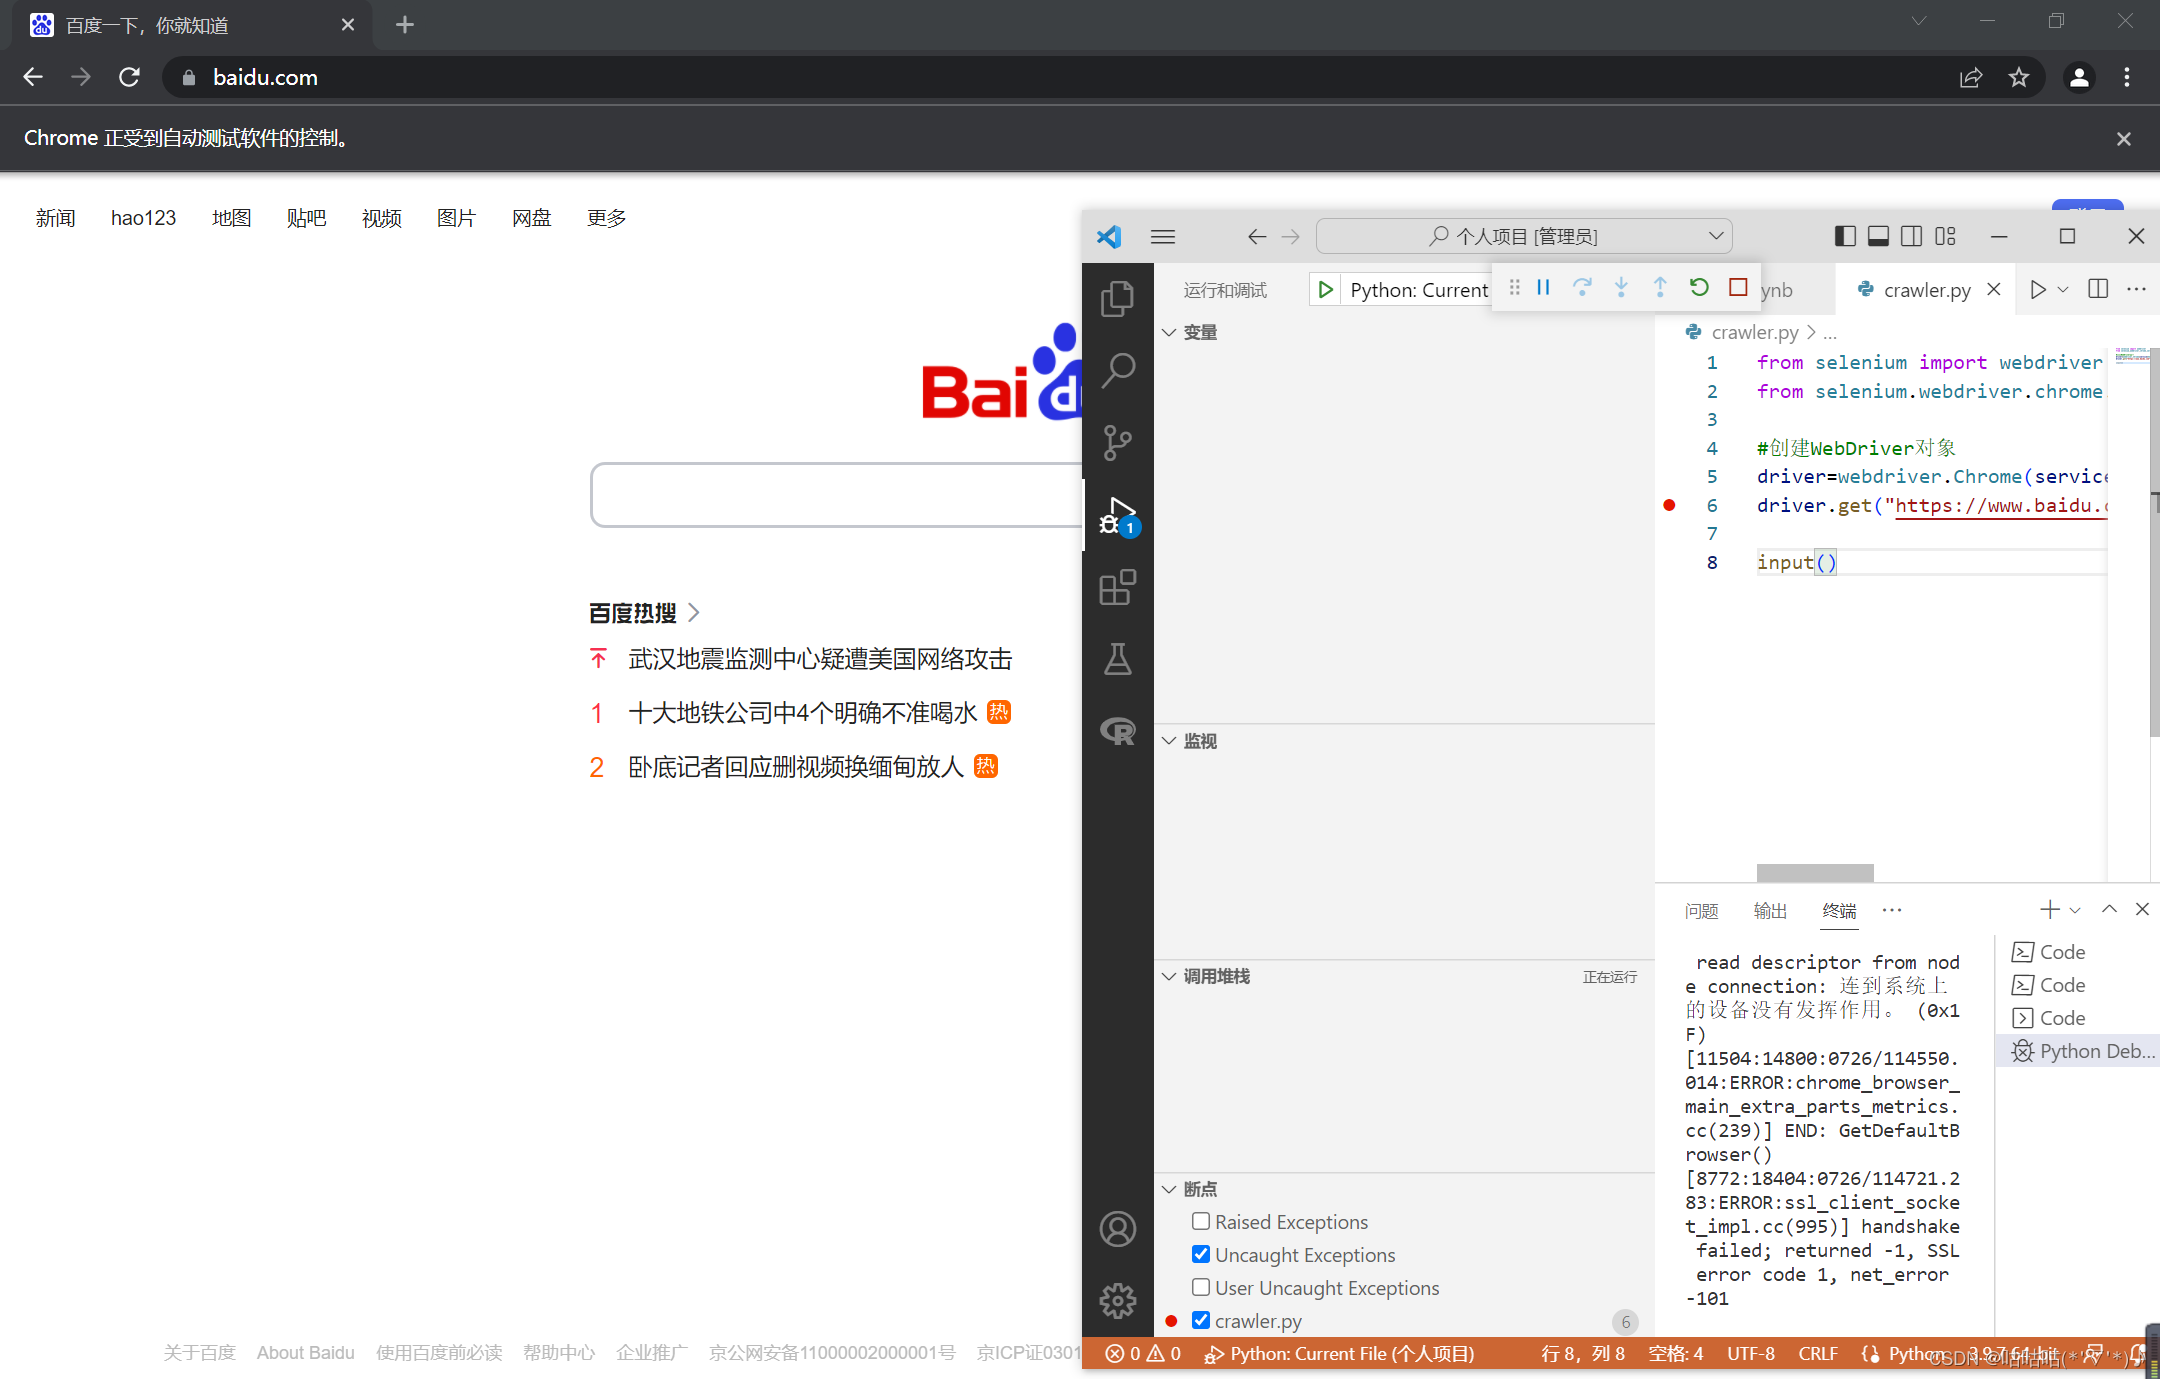
Task: Select the crawler.py editor tab
Action: [1927, 290]
